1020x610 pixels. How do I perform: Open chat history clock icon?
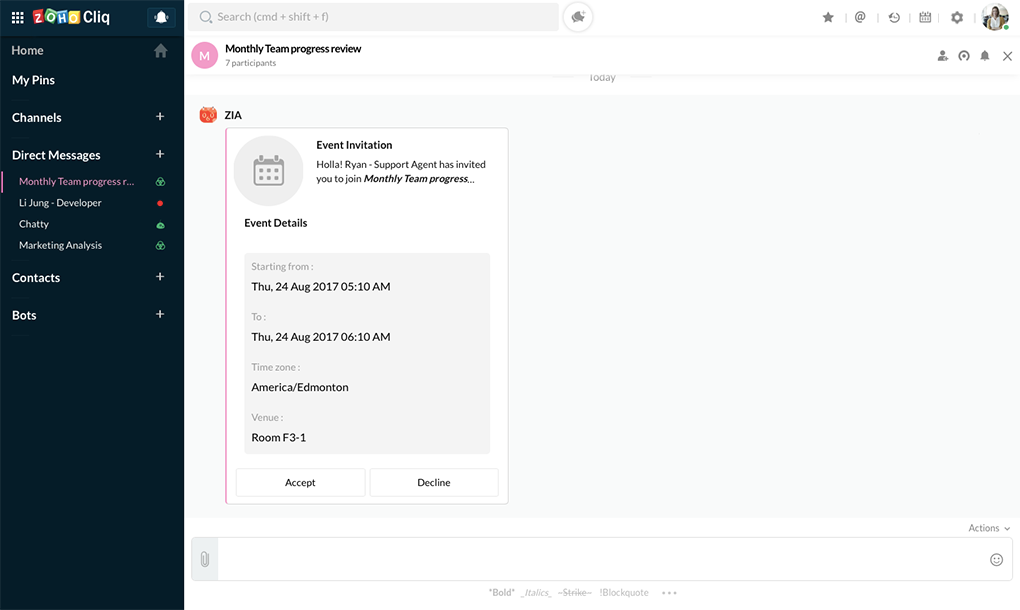[894, 17]
